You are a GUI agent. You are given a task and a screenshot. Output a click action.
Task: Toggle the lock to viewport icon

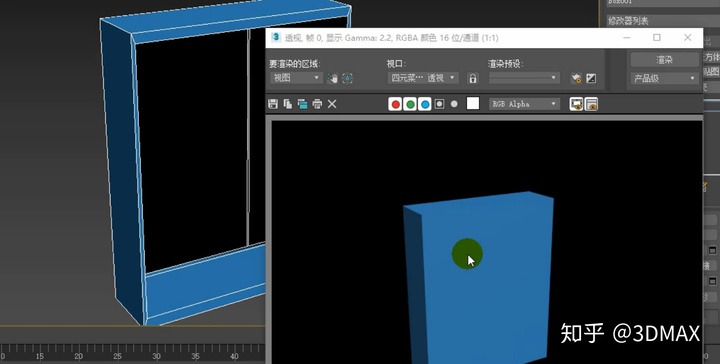472,78
